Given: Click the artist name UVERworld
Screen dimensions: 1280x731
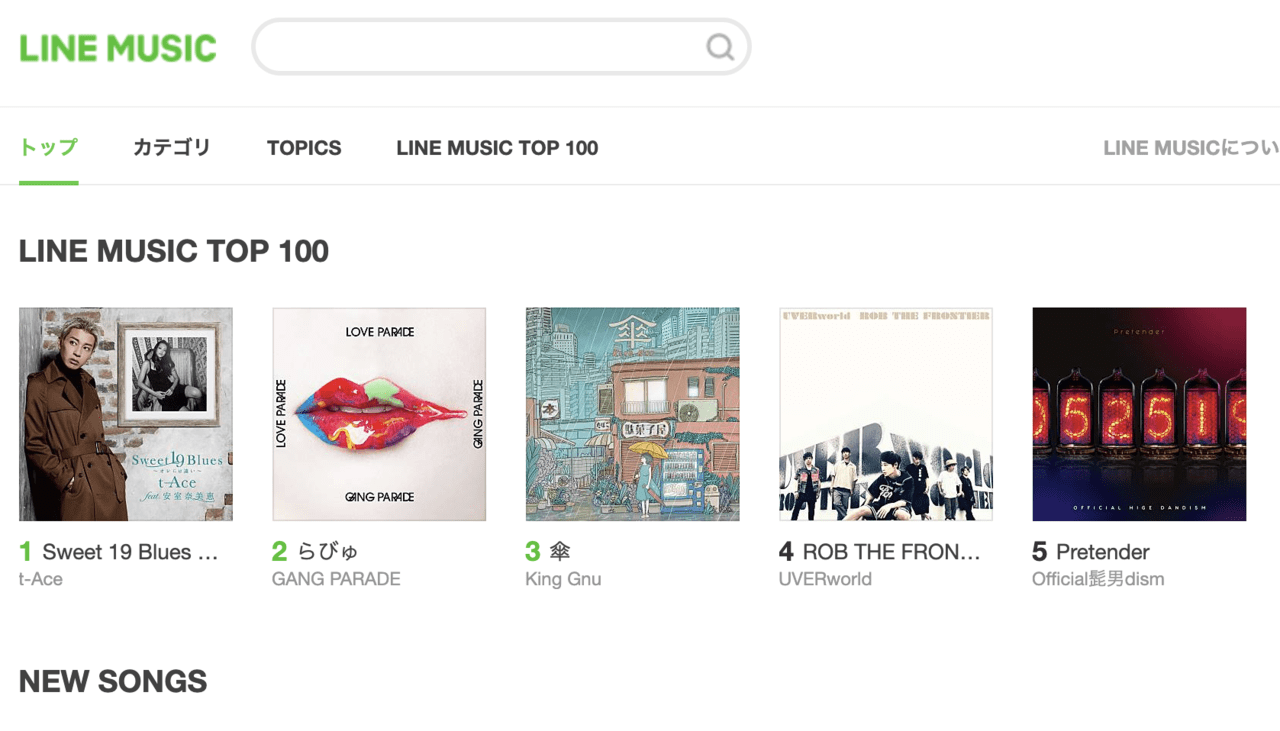Looking at the screenshot, I should (x=825, y=579).
